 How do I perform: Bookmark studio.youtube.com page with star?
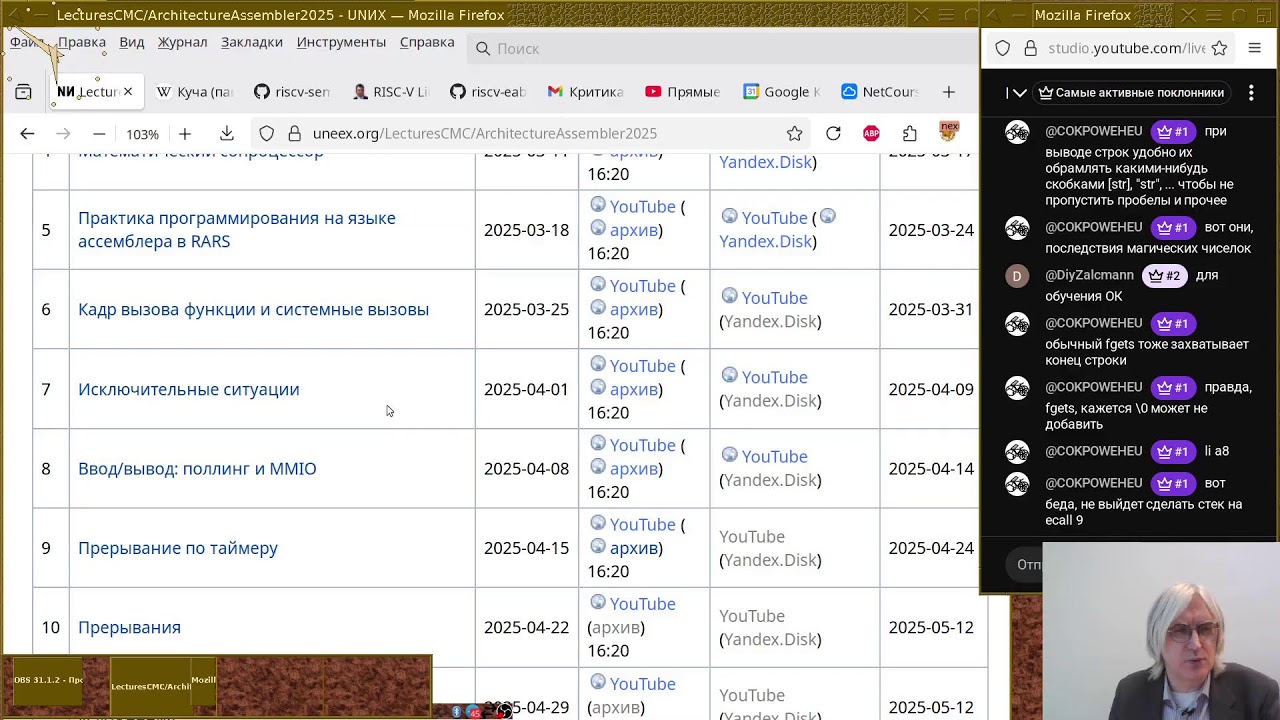click(x=1219, y=48)
